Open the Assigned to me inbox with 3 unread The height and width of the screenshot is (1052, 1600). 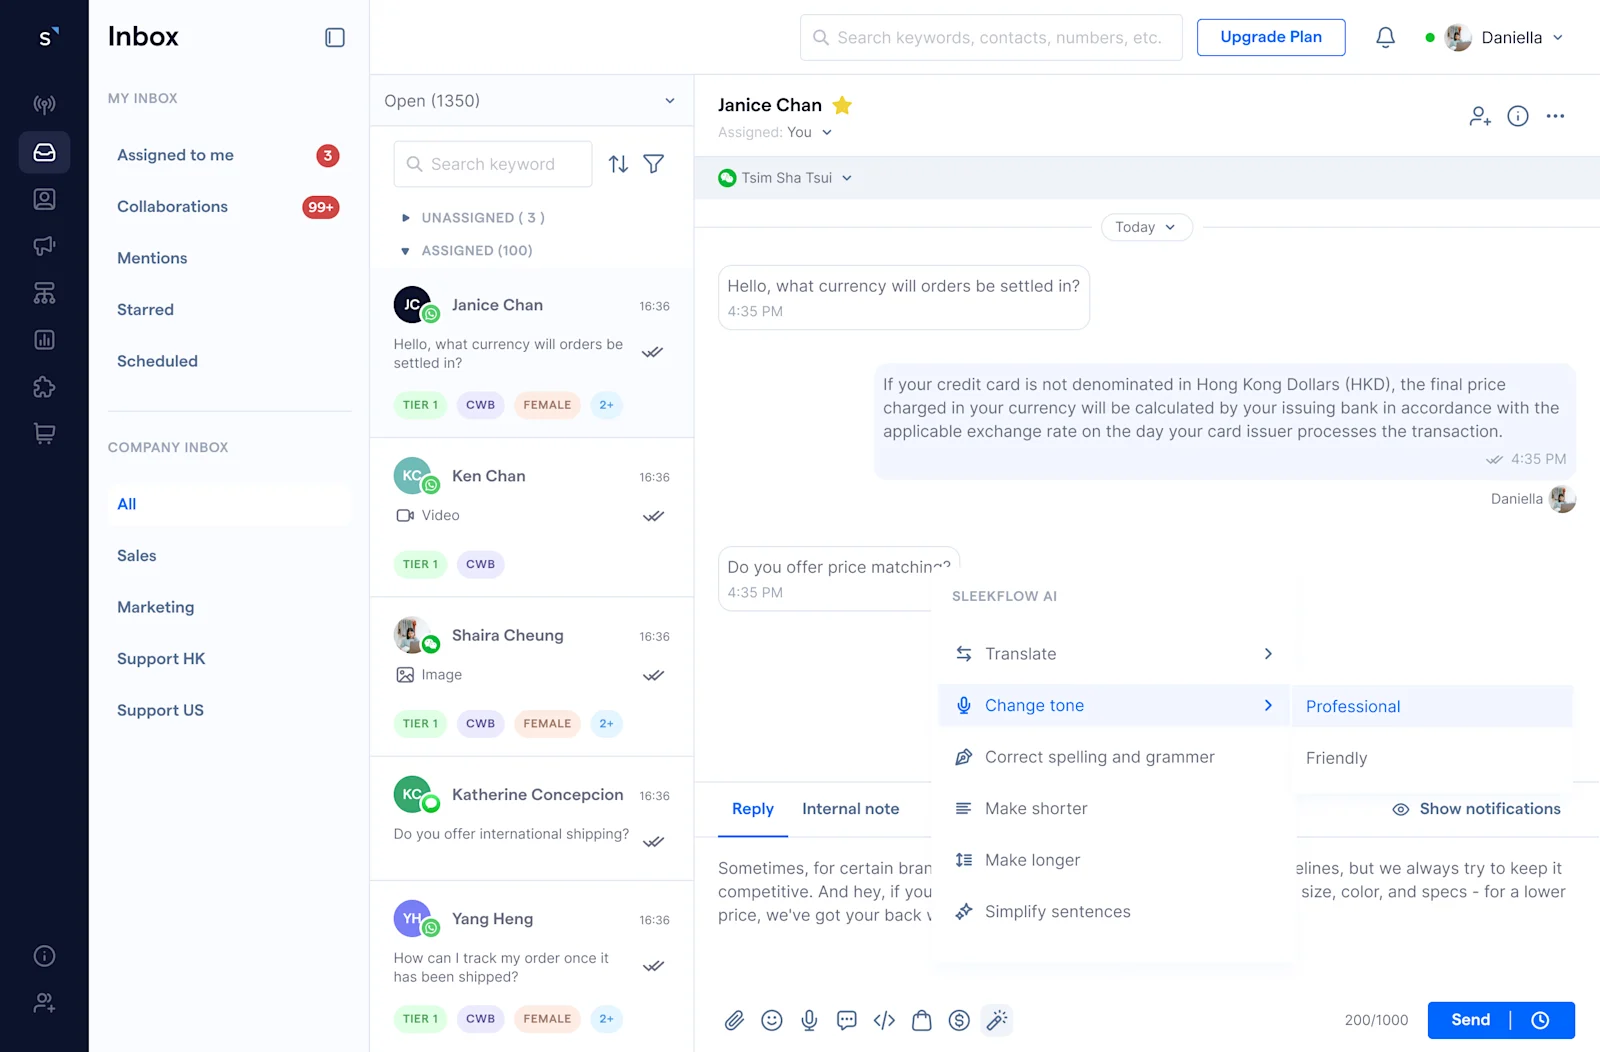175,155
